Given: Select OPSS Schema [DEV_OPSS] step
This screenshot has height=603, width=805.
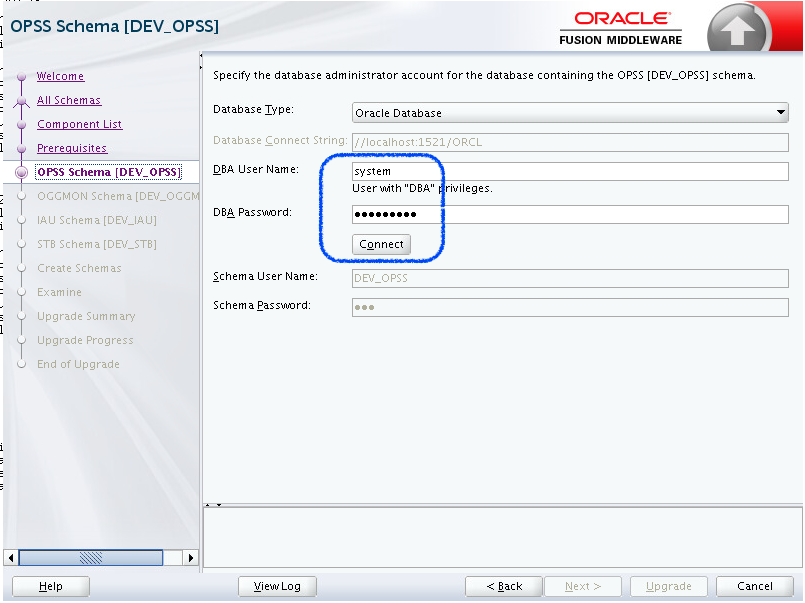Looking at the screenshot, I should pyautogui.click(x=109, y=172).
